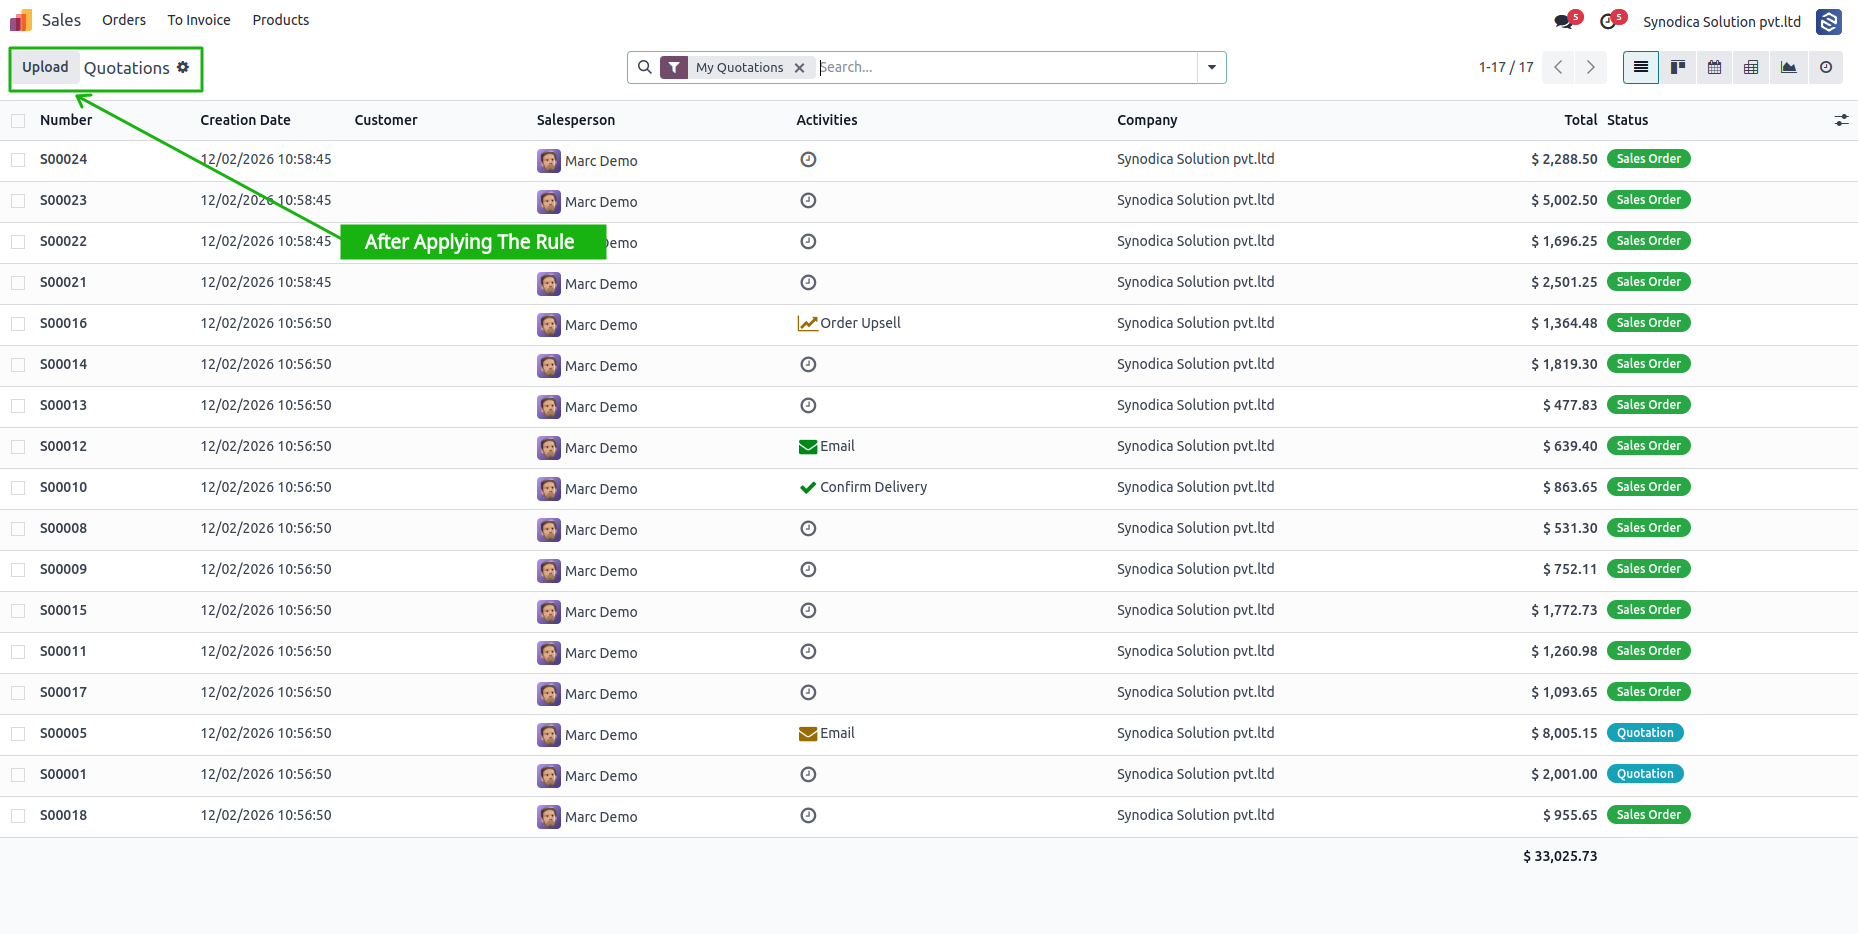This screenshot has width=1858, height=934.
Task: Sort by Salesperson column header
Action: click(x=576, y=120)
